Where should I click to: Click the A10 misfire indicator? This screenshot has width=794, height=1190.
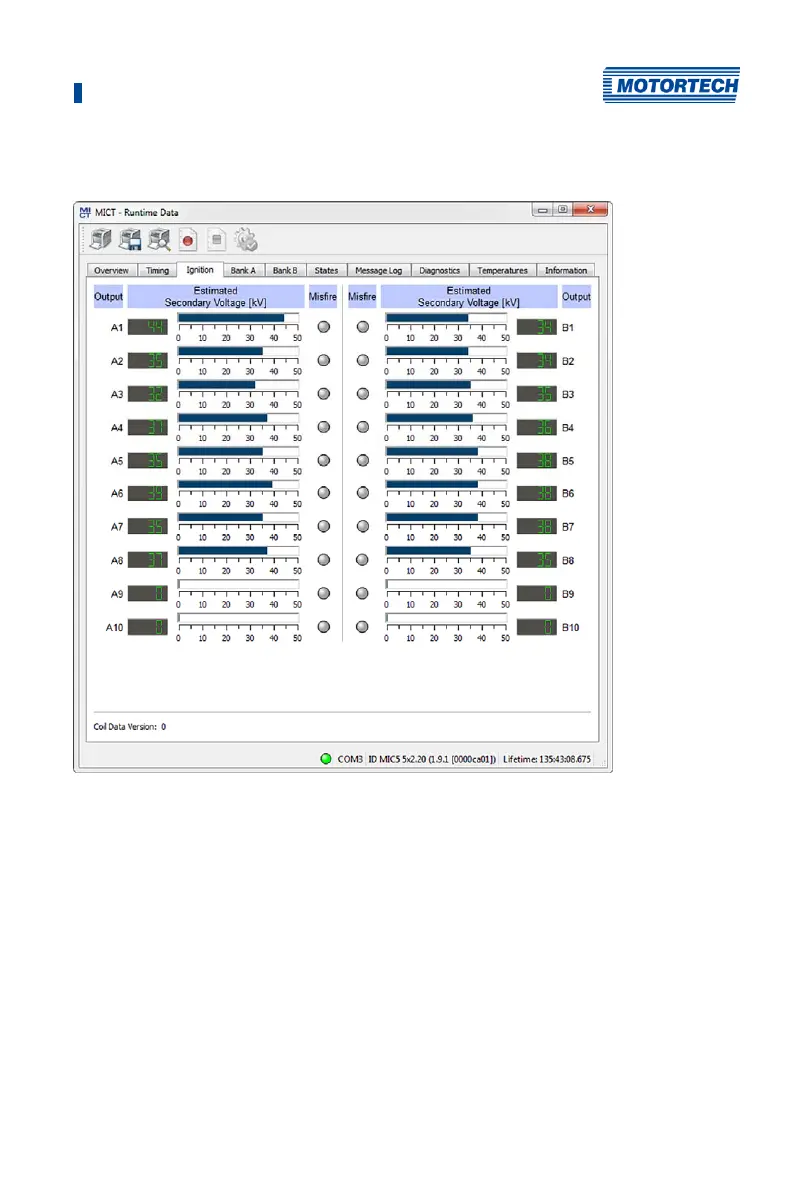click(324, 627)
